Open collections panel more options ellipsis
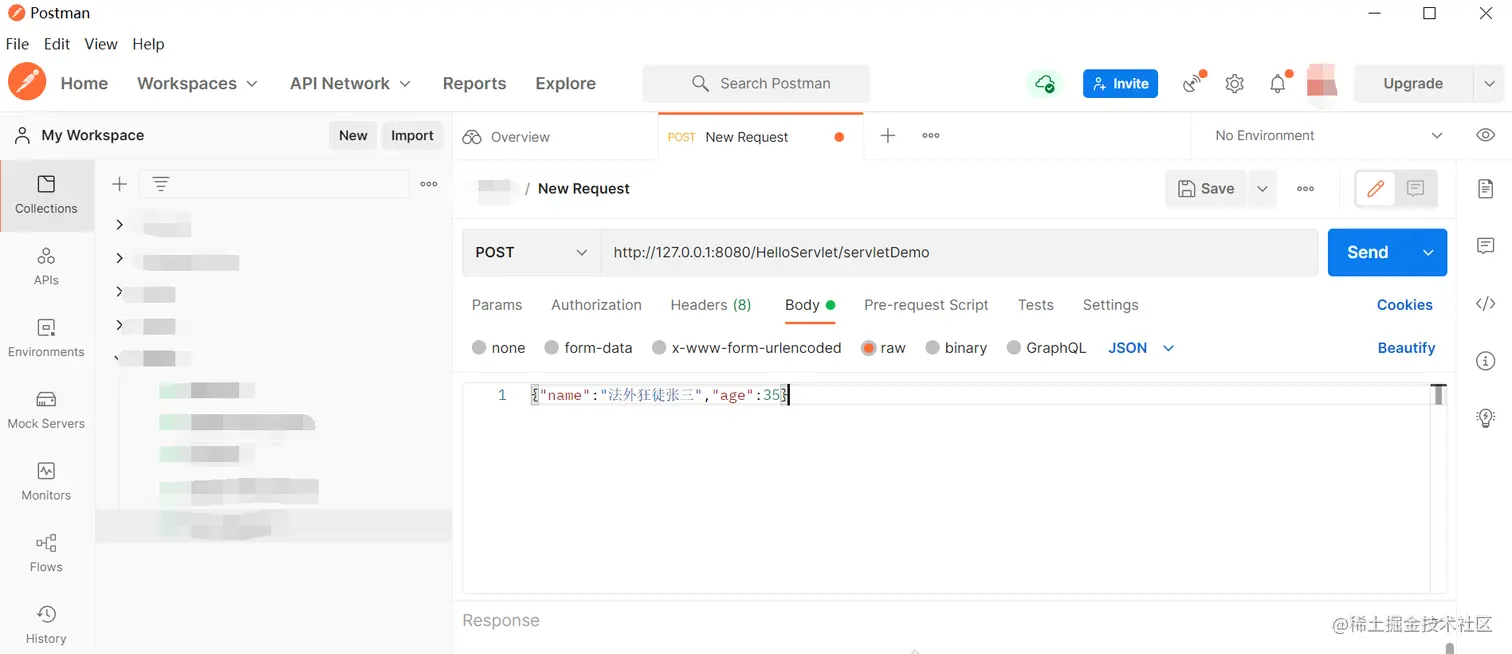1512x654 pixels. (429, 184)
